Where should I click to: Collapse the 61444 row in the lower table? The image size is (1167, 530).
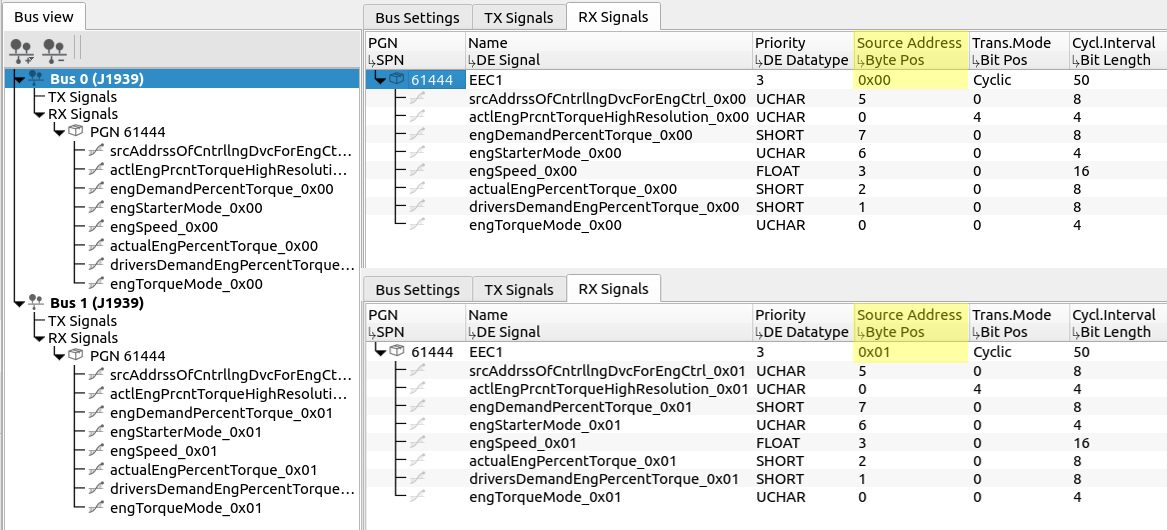tap(379, 352)
